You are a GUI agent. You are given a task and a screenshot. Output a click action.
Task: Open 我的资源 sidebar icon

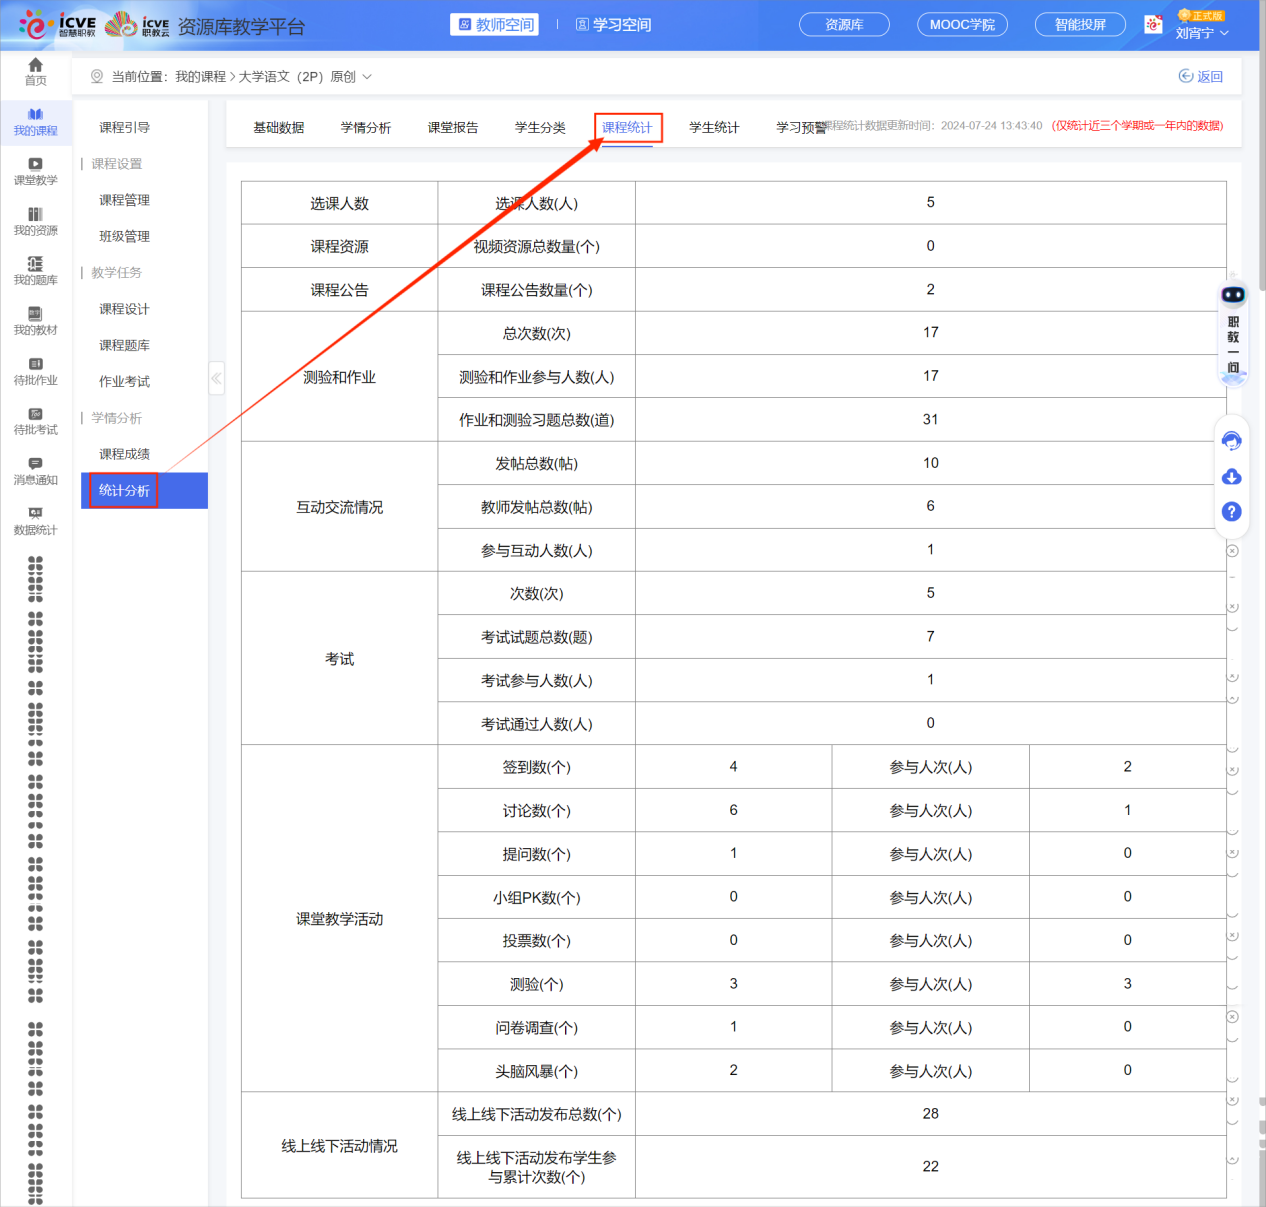click(35, 221)
